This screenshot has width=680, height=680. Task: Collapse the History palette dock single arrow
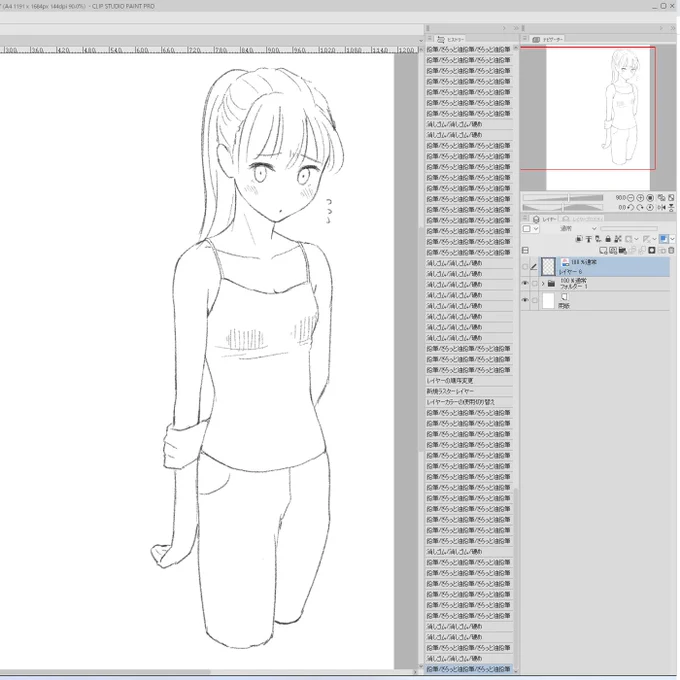(504, 28)
